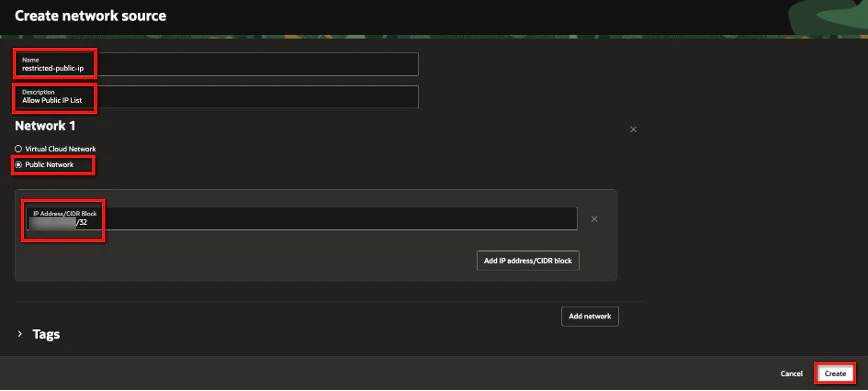Image resolution: width=868 pixels, height=391 pixels.
Task: Click the Network 1 heading
Action: pos(45,126)
